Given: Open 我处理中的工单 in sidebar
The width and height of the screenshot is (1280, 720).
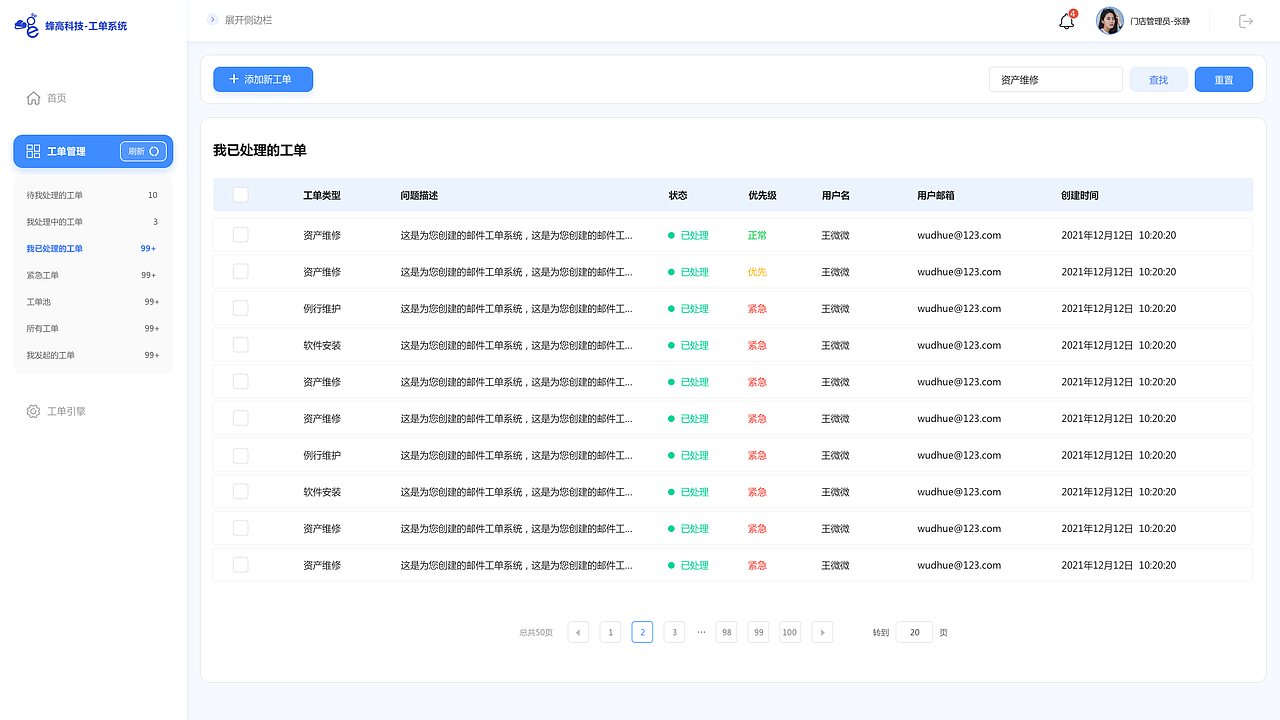Looking at the screenshot, I should tap(93, 222).
